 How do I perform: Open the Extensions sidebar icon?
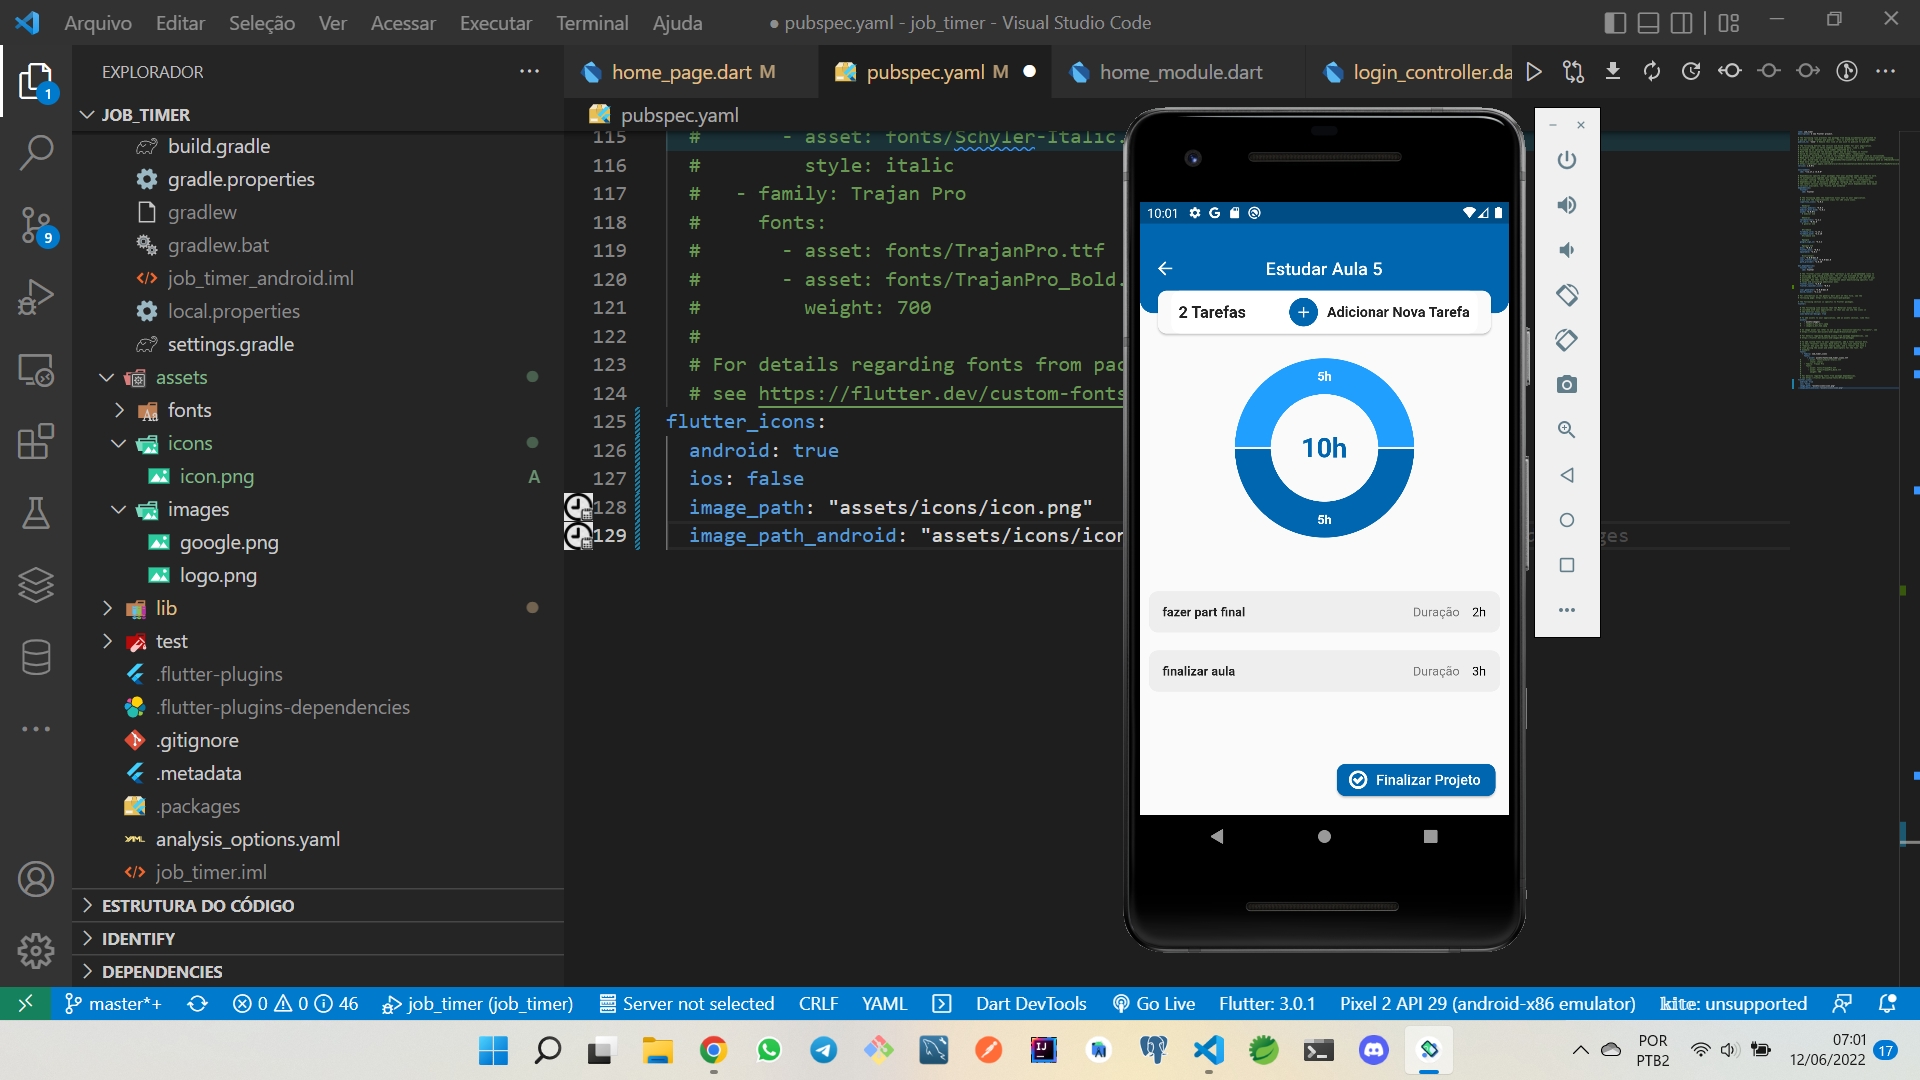point(36,441)
